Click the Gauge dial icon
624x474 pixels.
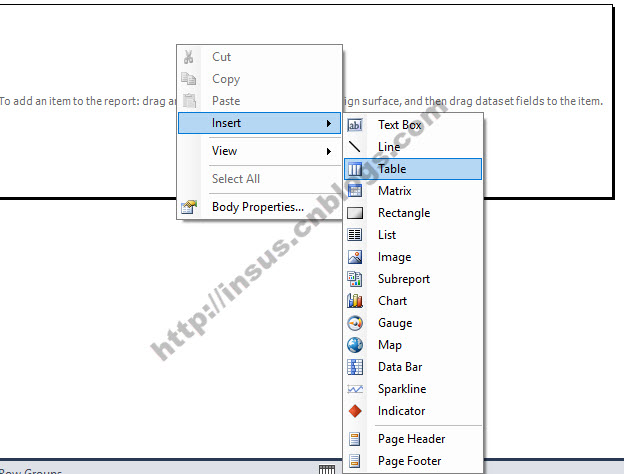pos(355,323)
